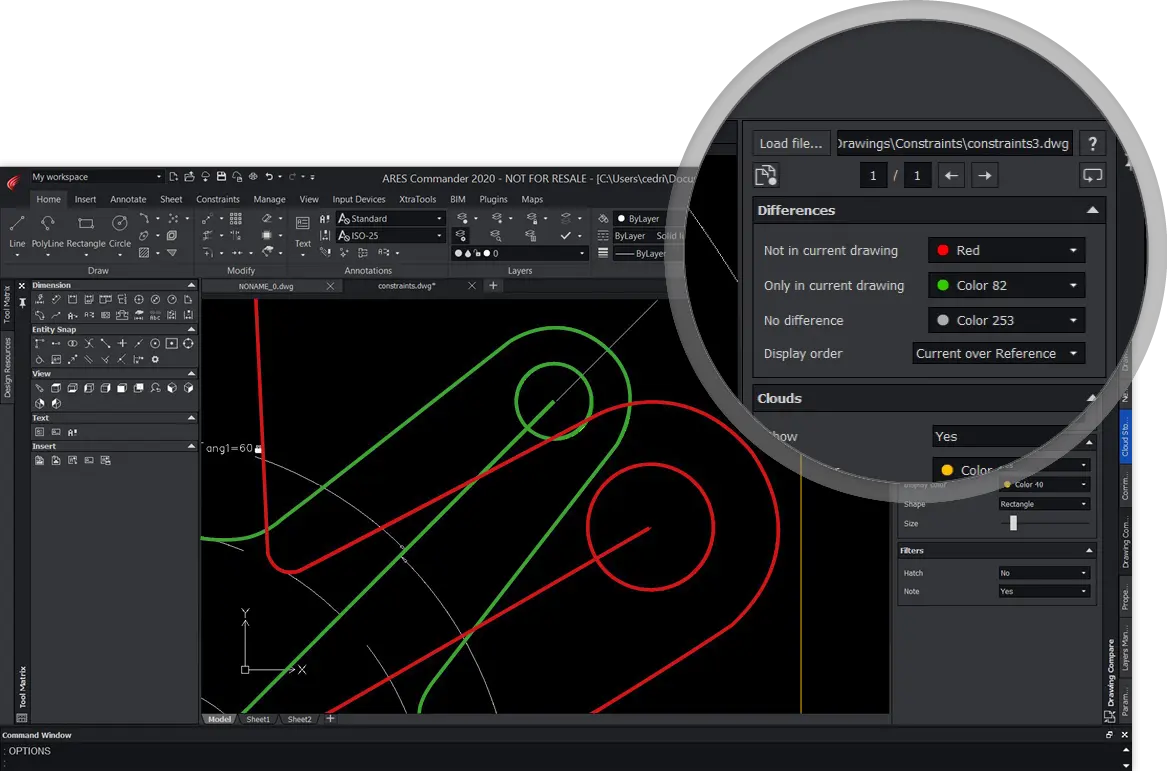Go to next difference with right arrow
This screenshot has height=771, width=1167.
[x=985, y=176]
